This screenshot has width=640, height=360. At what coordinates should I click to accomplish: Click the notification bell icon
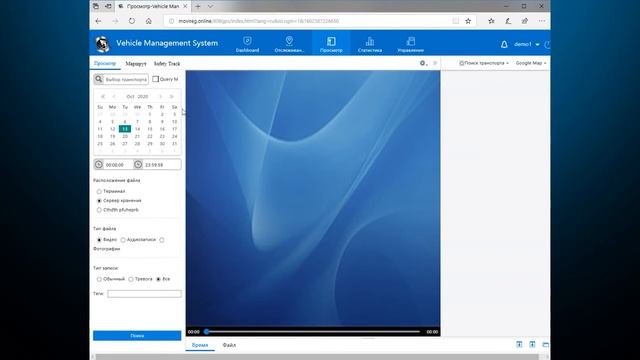tap(504, 44)
